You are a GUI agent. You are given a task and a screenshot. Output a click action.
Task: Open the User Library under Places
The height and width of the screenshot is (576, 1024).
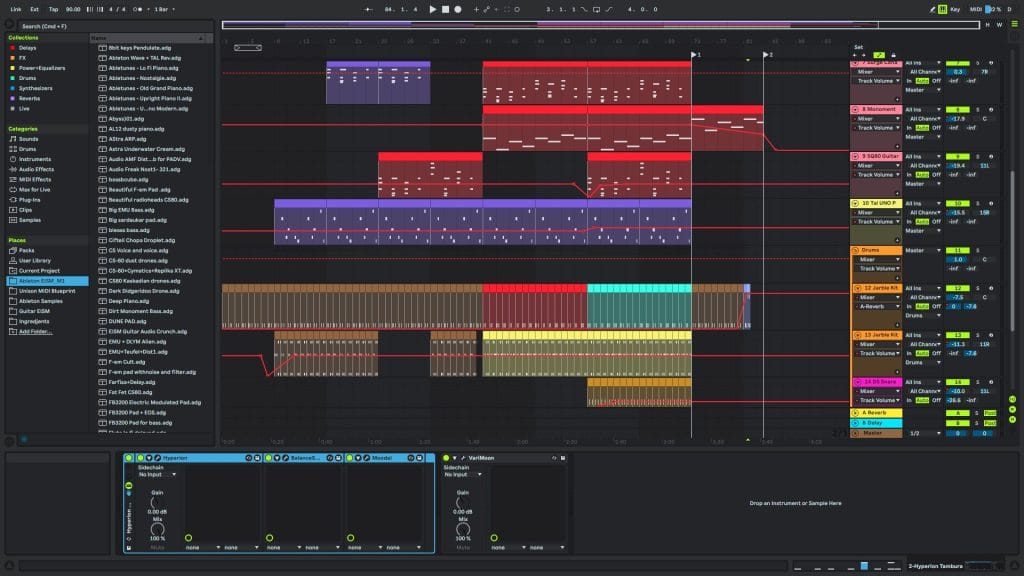(35, 260)
